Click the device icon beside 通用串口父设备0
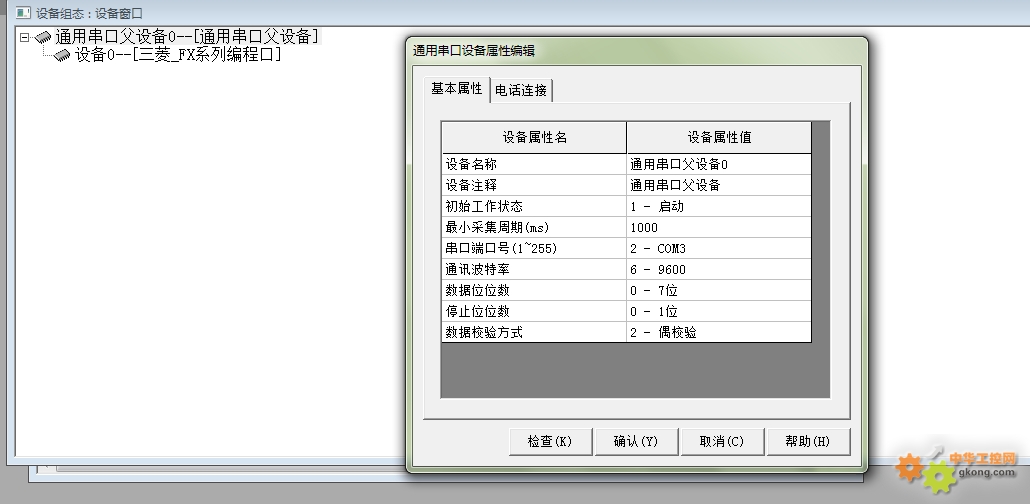 pyautogui.click(x=43, y=37)
